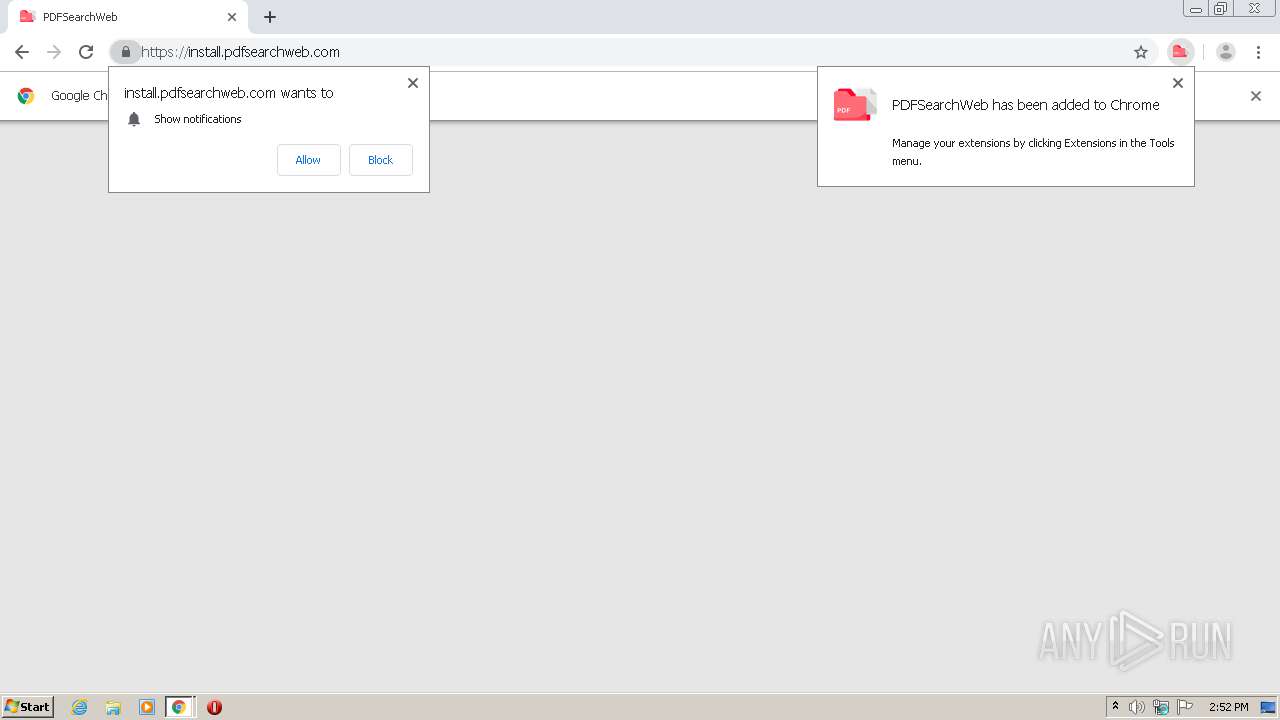Click the clock showing 2:52 PM

(x=1228, y=707)
